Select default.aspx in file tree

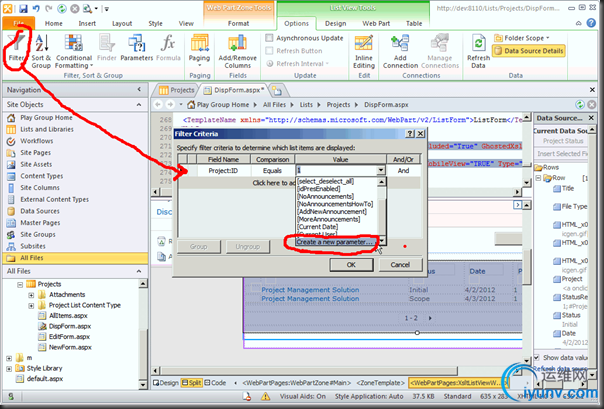point(45,379)
